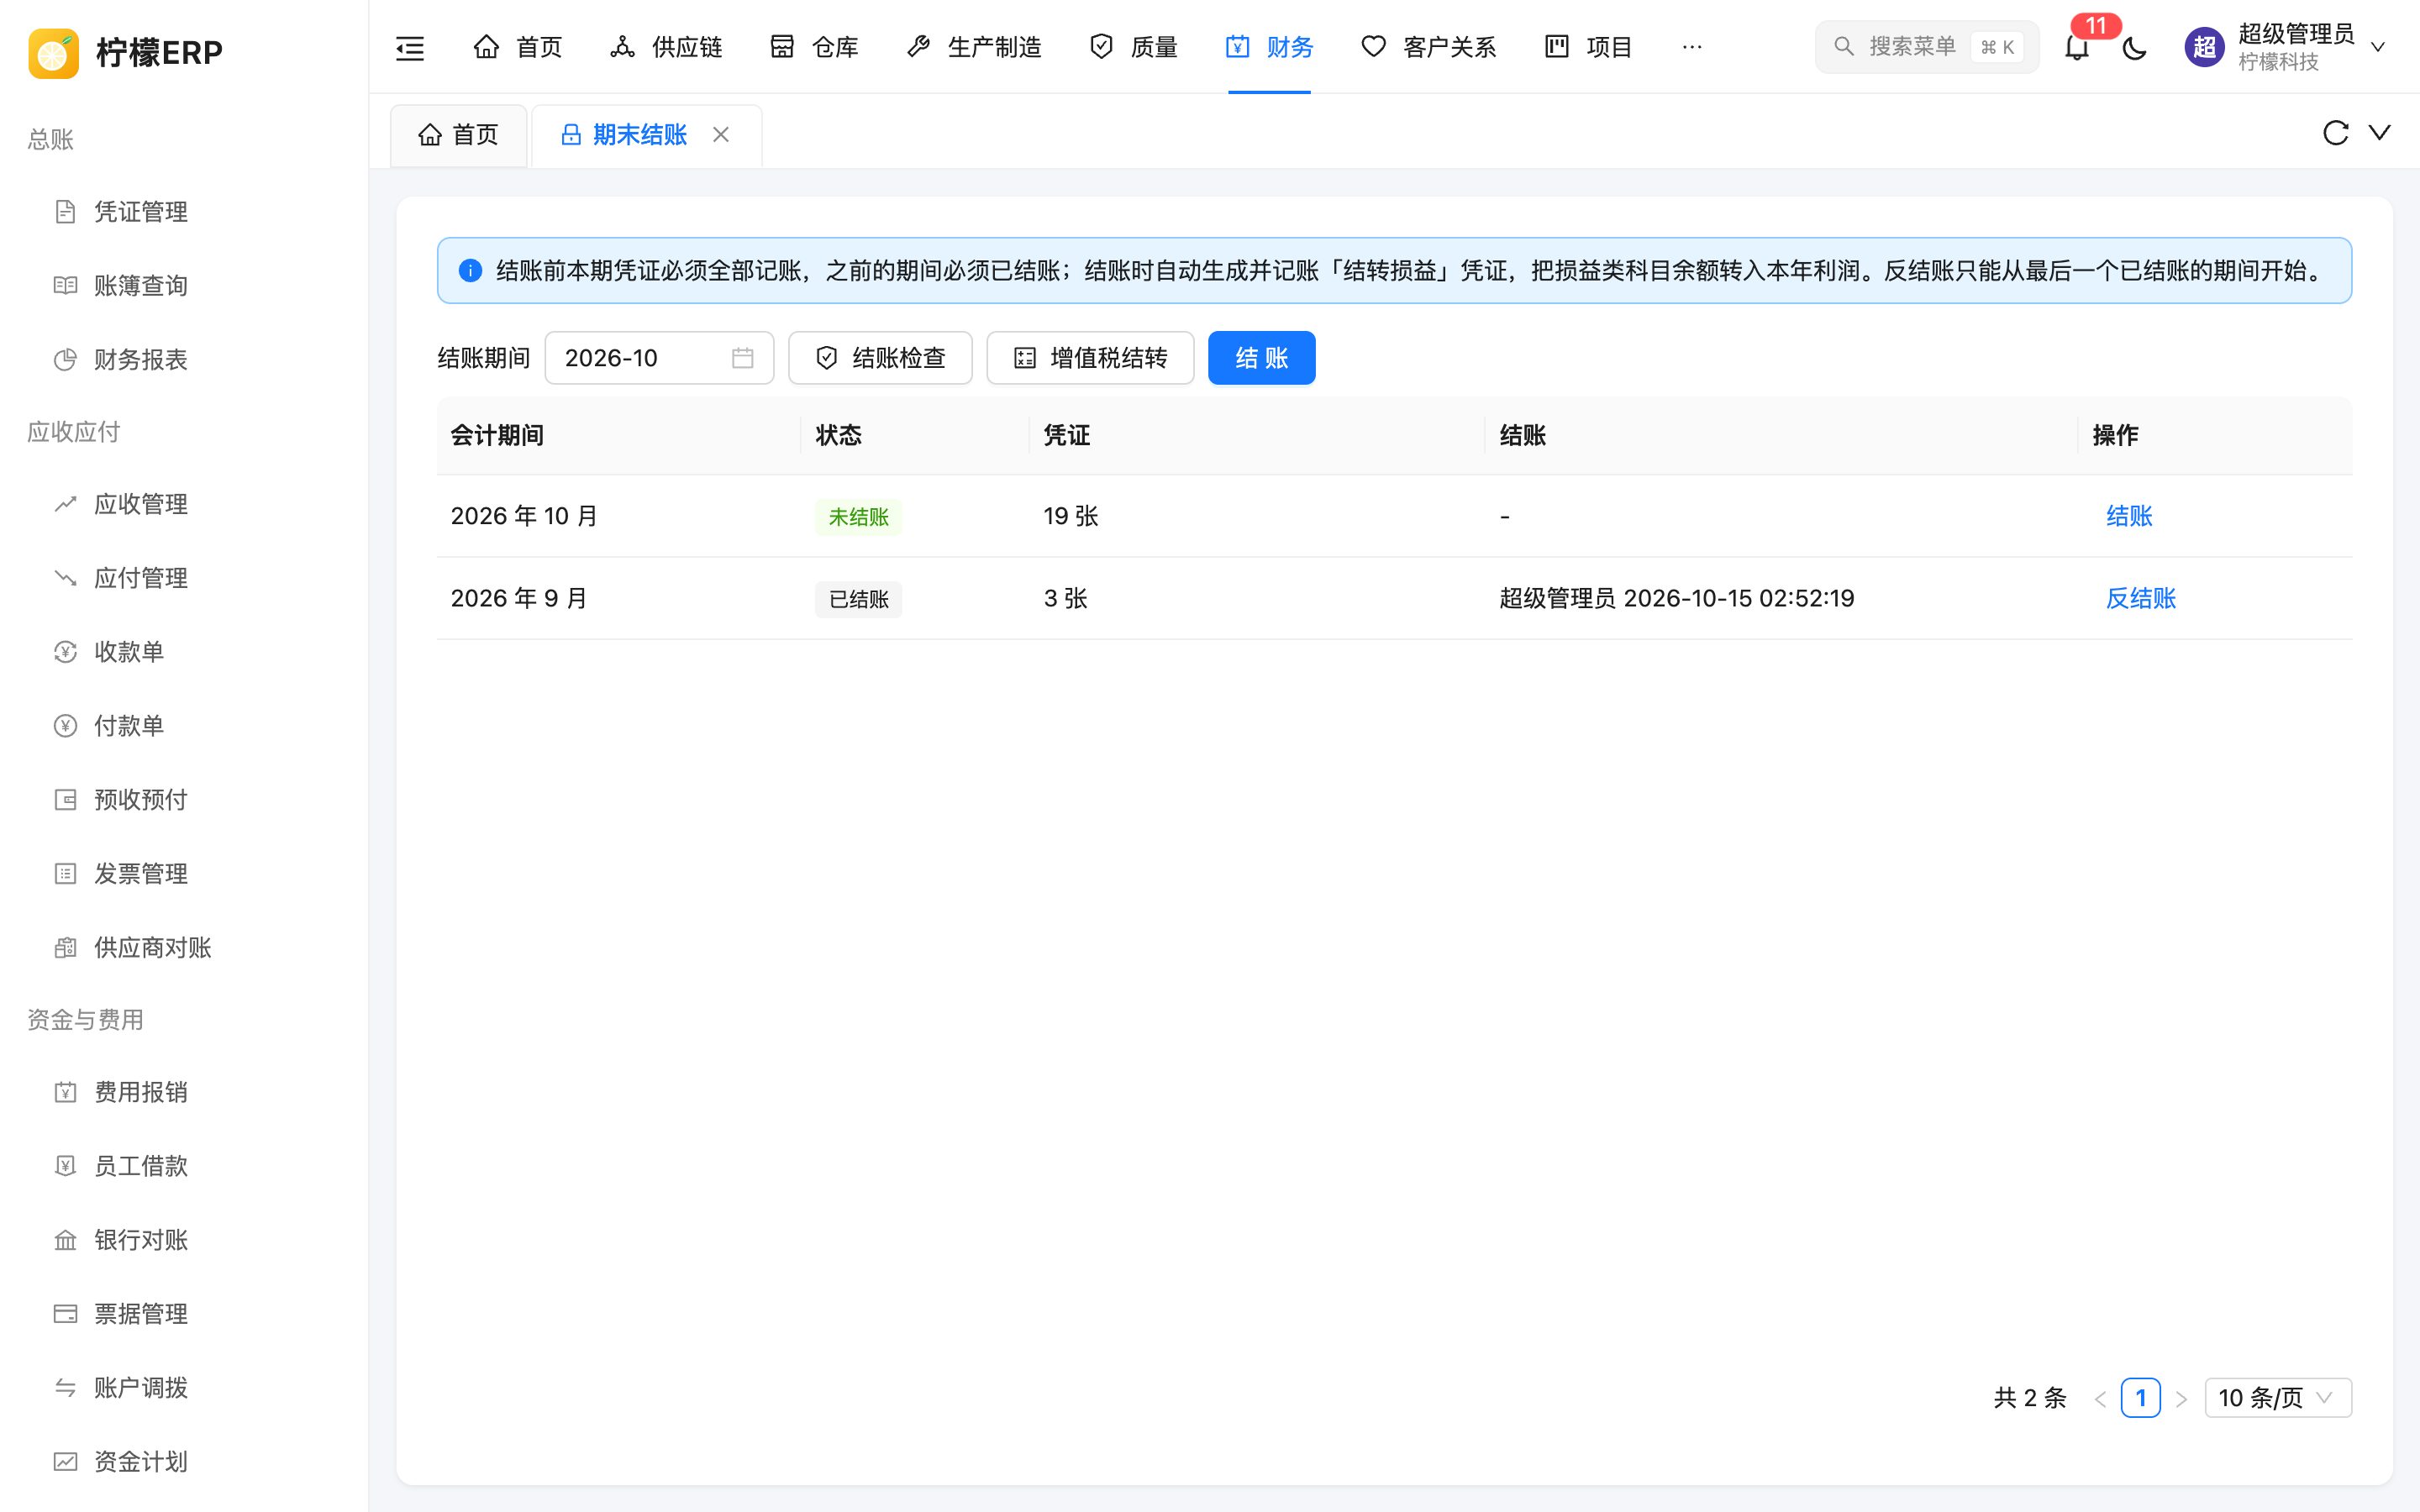Collapse the sidebar with the menu fold icon
Screen dimensions: 2420x1512
[410, 47]
